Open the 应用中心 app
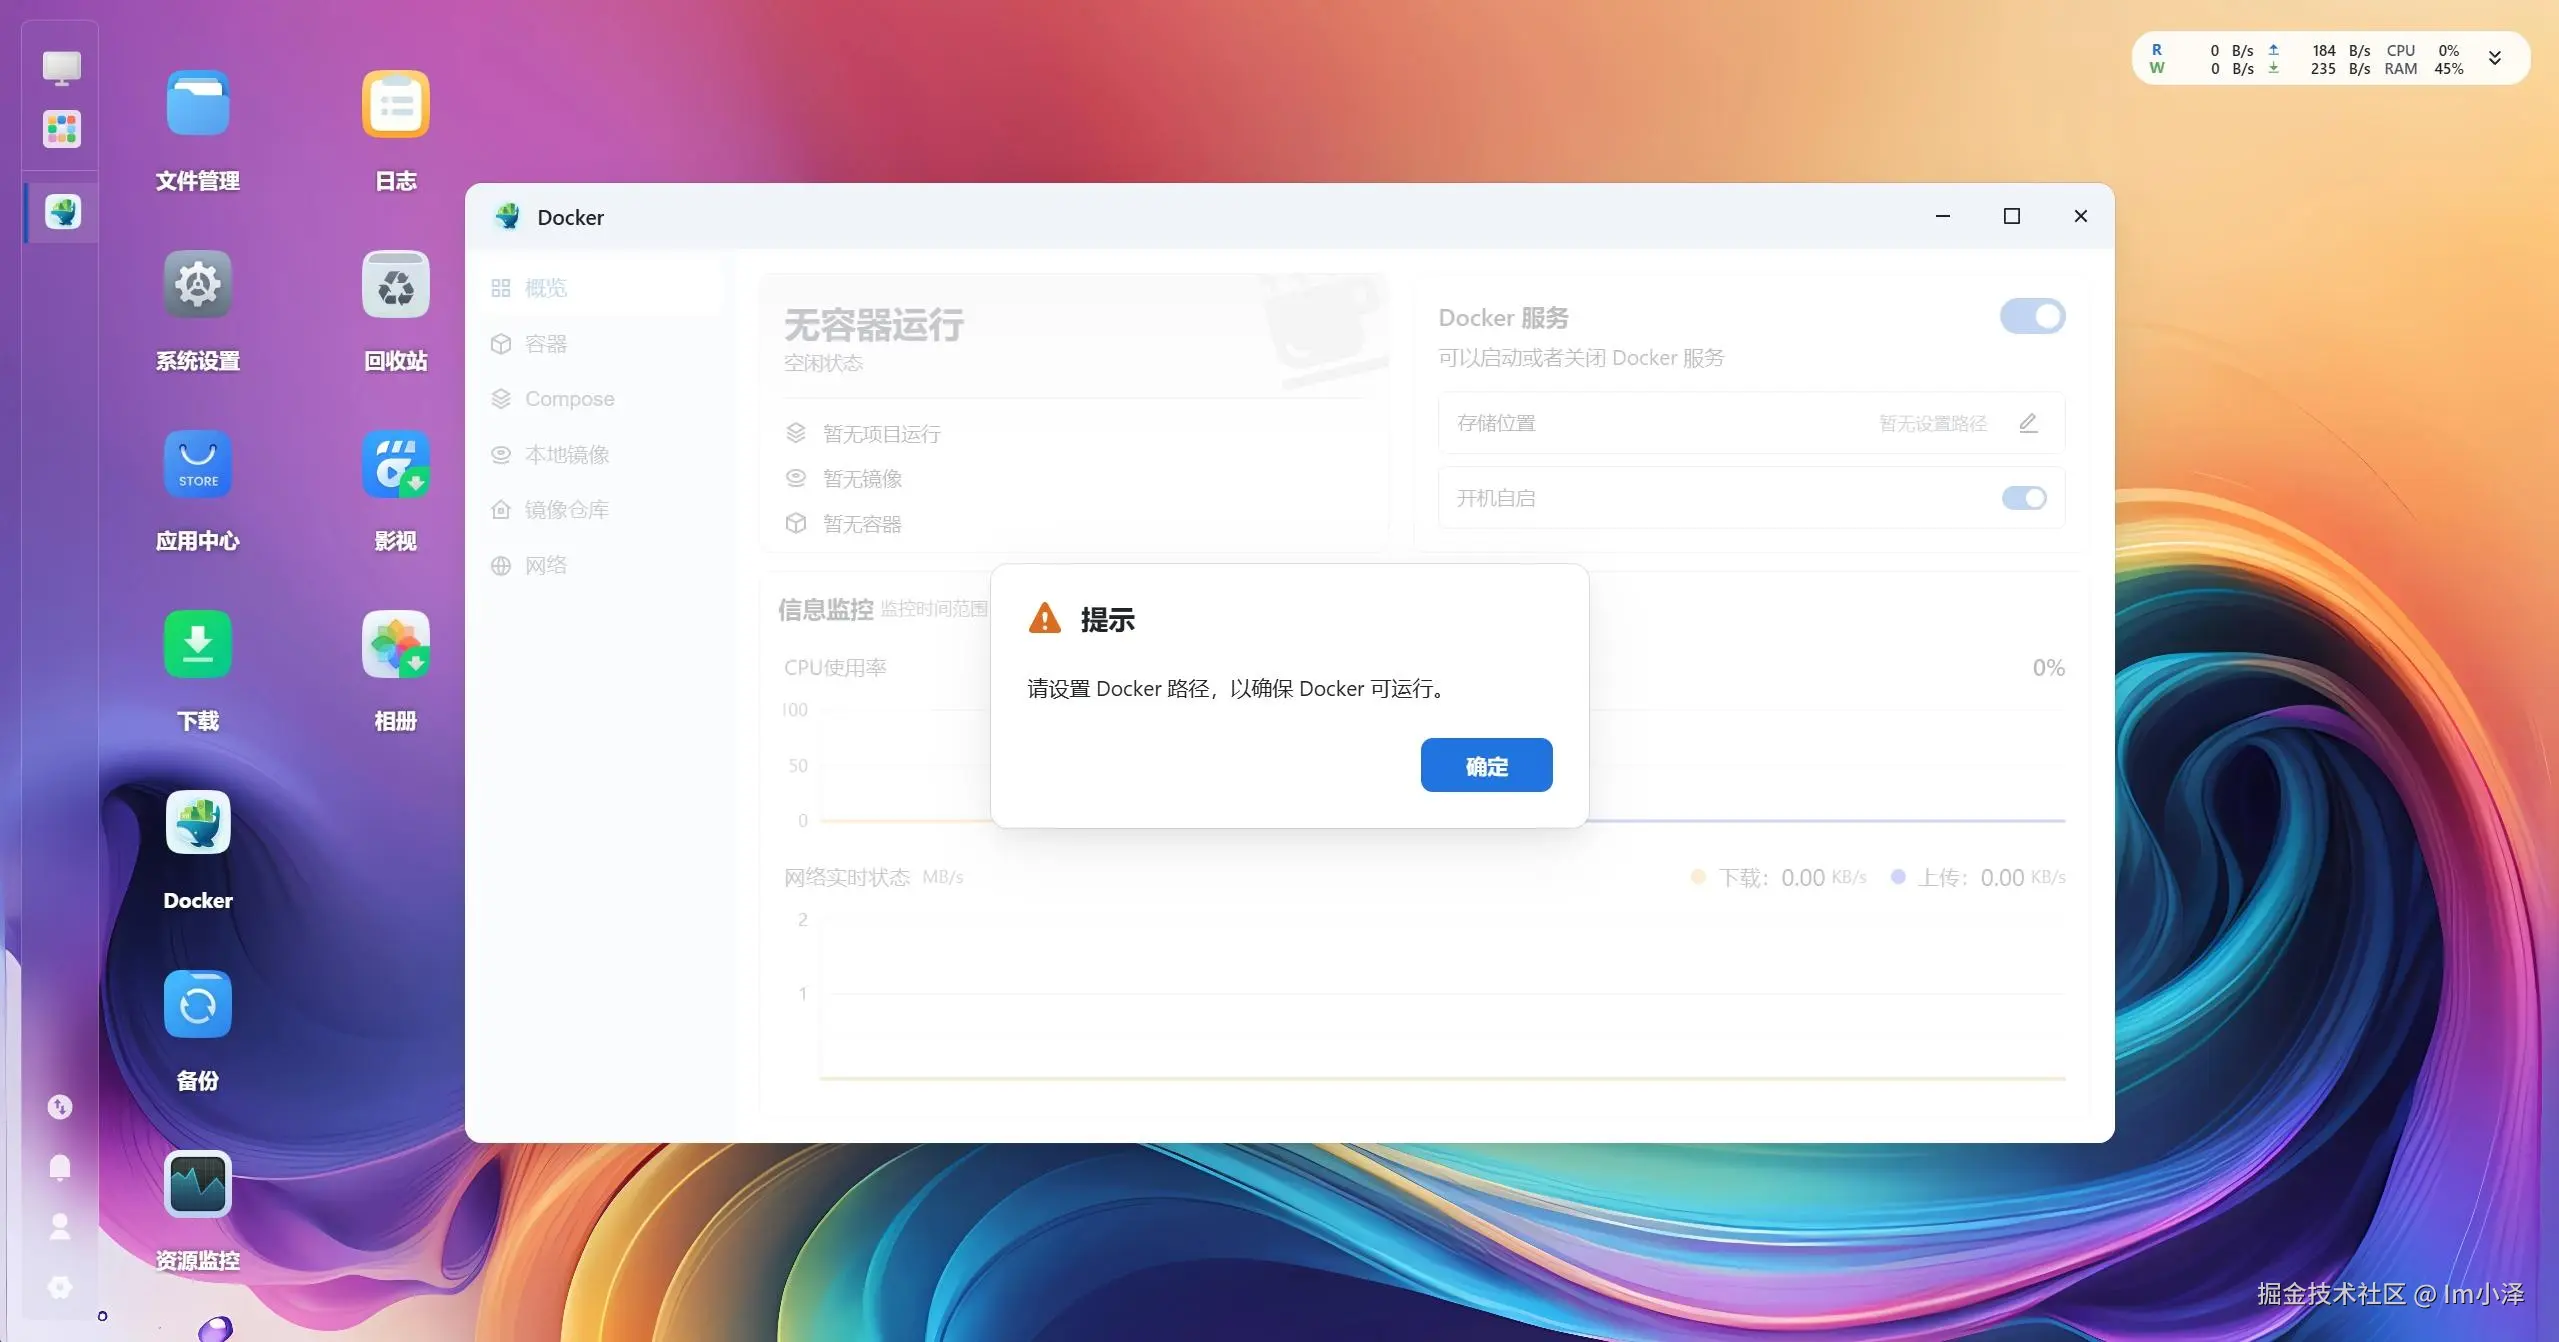This screenshot has width=2559, height=1342. pos(197,463)
